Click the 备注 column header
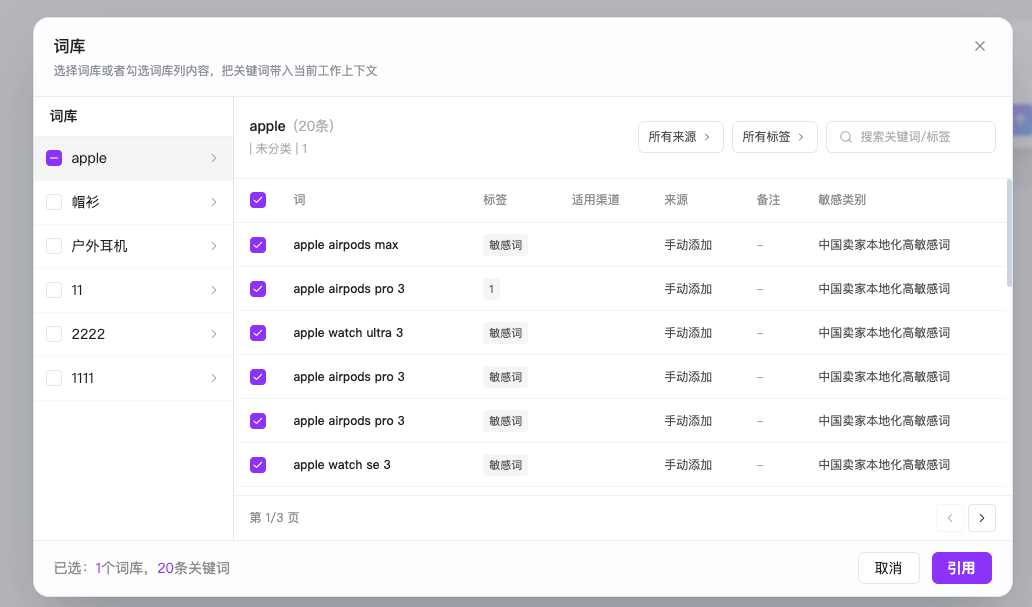 tap(768, 200)
